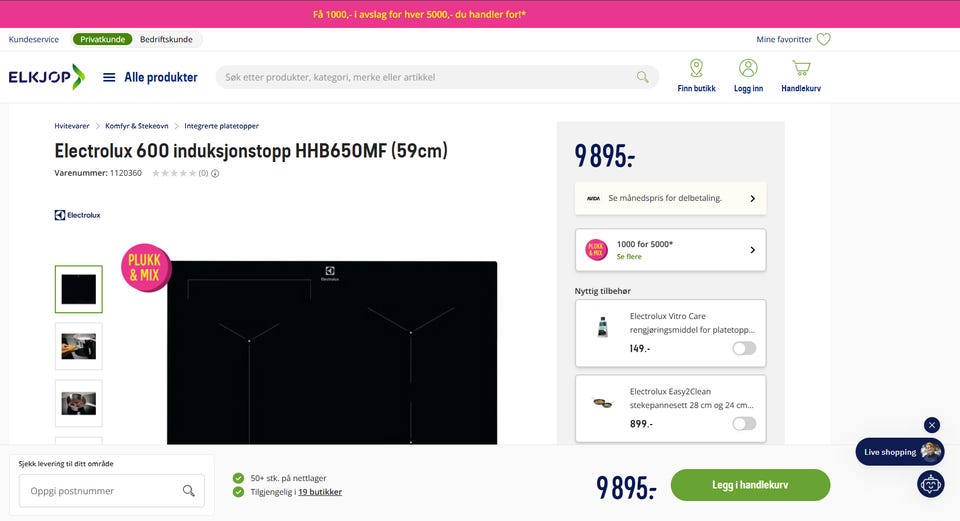Click the Legg i handlekurv button

tap(750, 485)
